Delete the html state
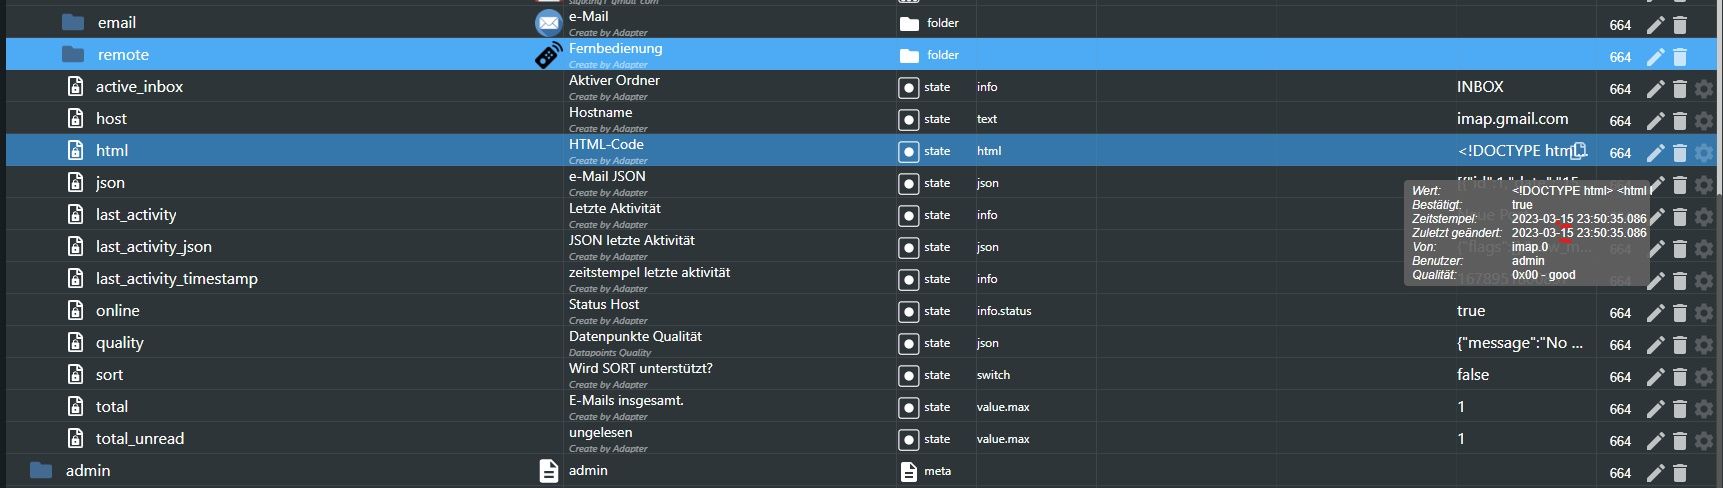1723x488 pixels. 1680,153
